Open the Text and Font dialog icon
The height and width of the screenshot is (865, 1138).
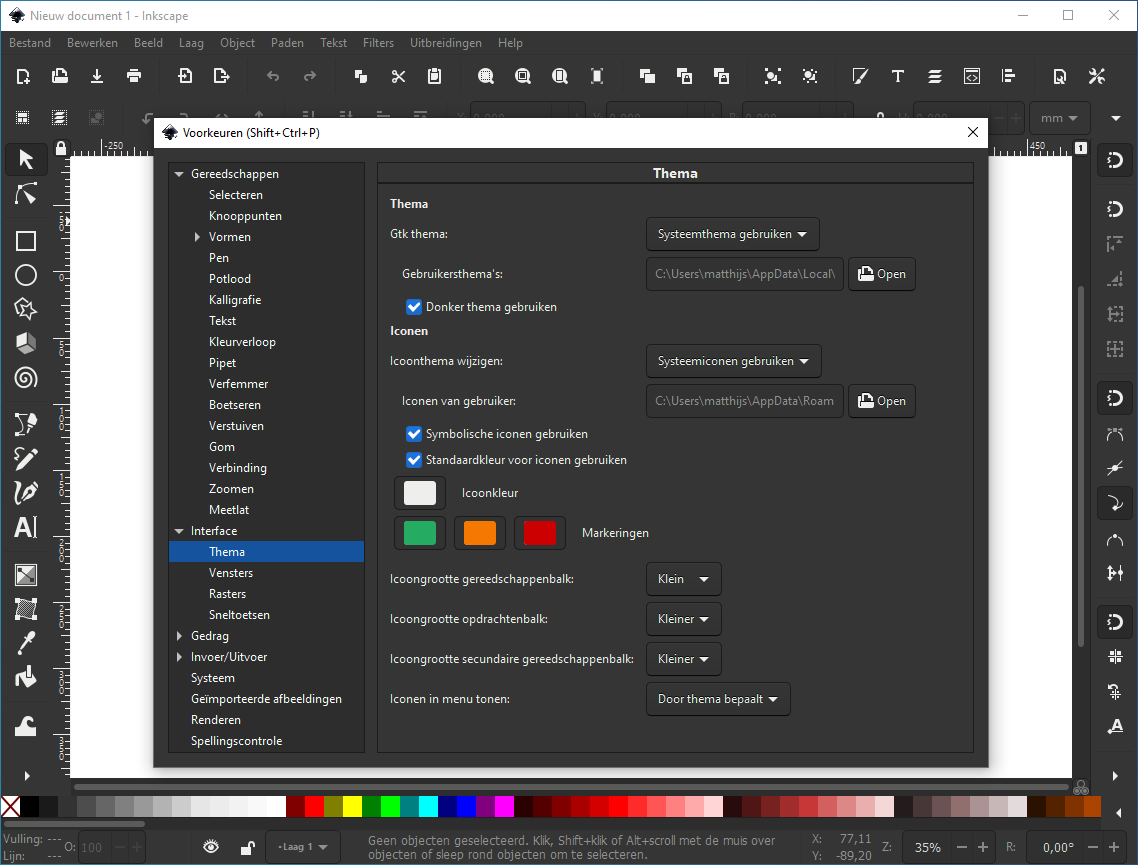[897, 76]
